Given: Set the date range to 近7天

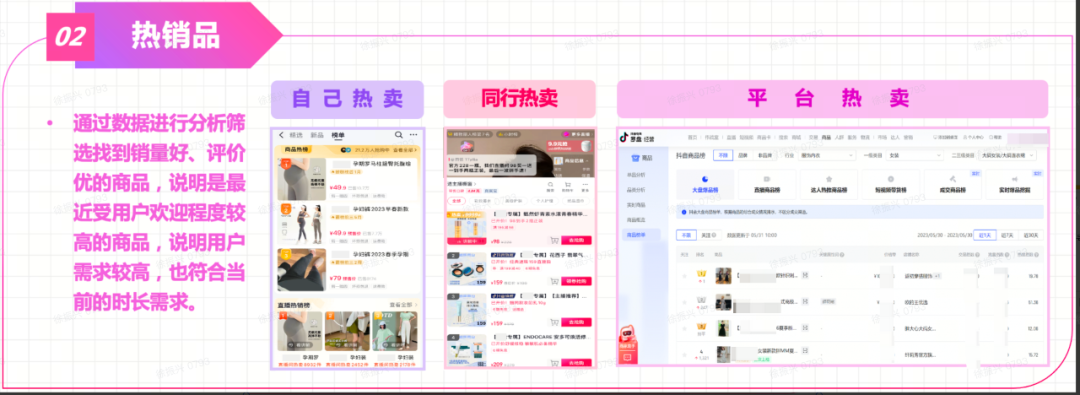Looking at the screenshot, I should 1009,235.
